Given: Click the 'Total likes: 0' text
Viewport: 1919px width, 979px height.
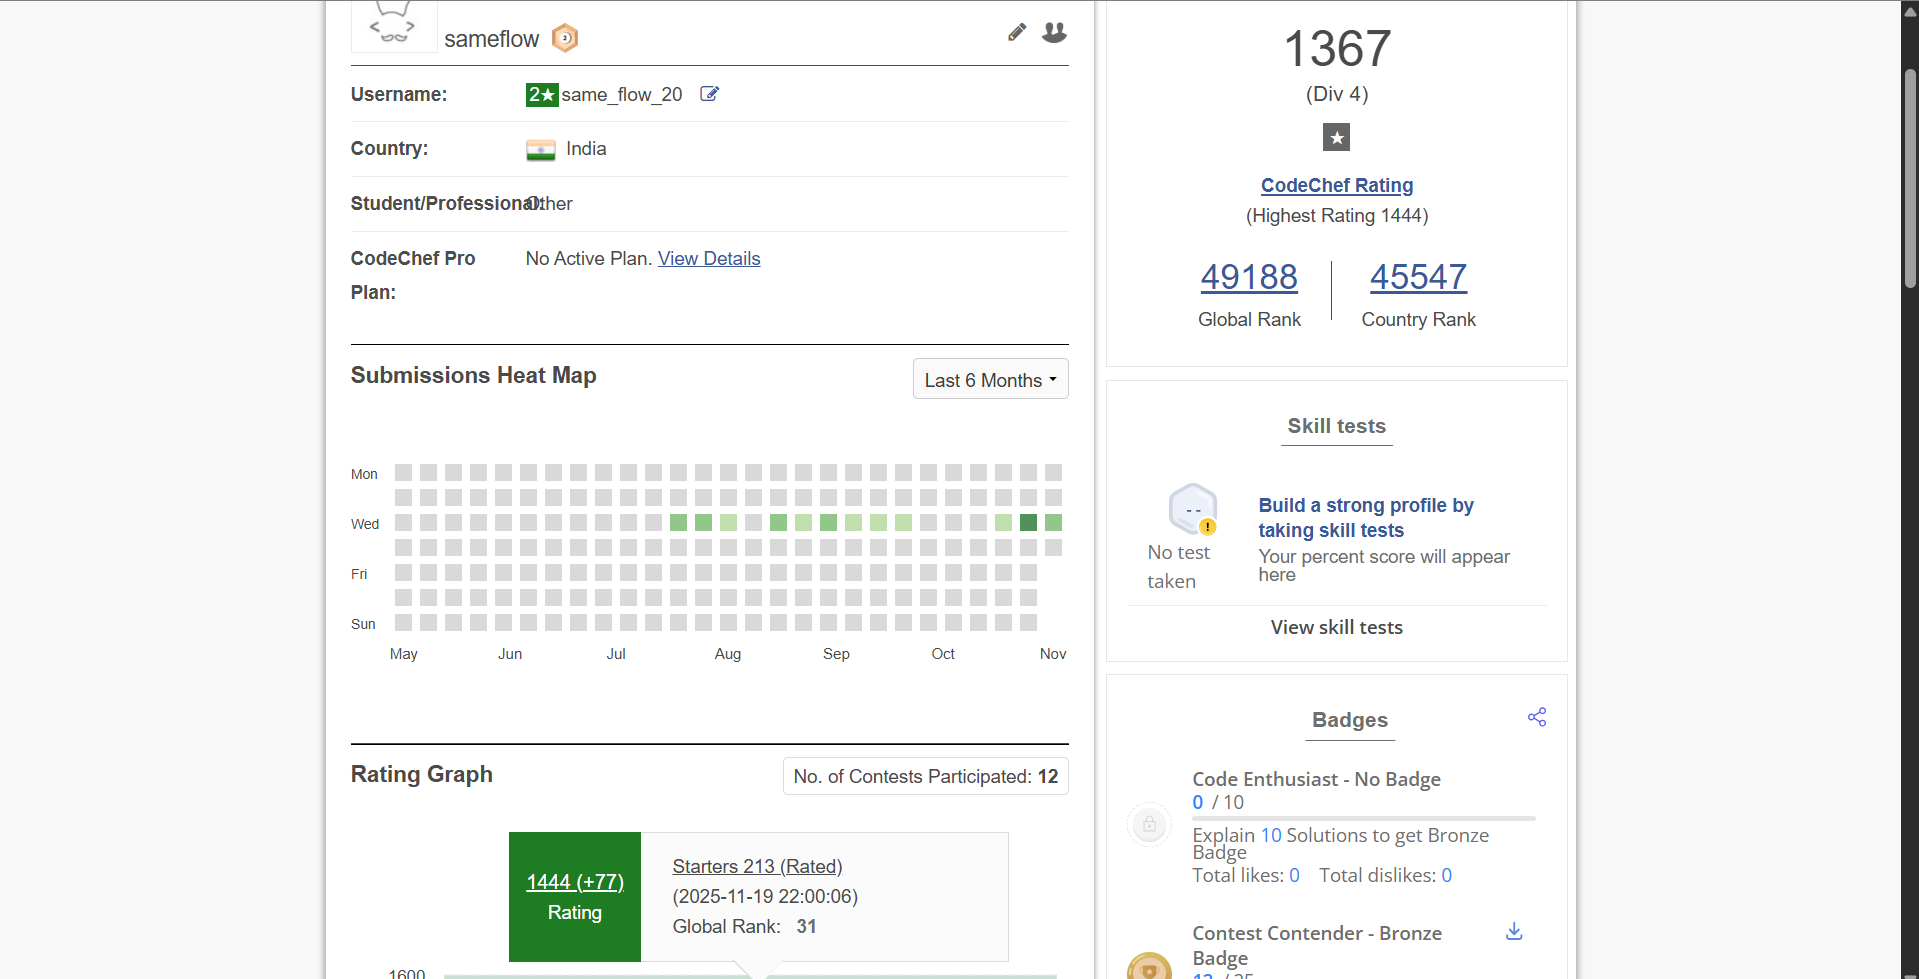Looking at the screenshot, I should tap(1246, 875).
